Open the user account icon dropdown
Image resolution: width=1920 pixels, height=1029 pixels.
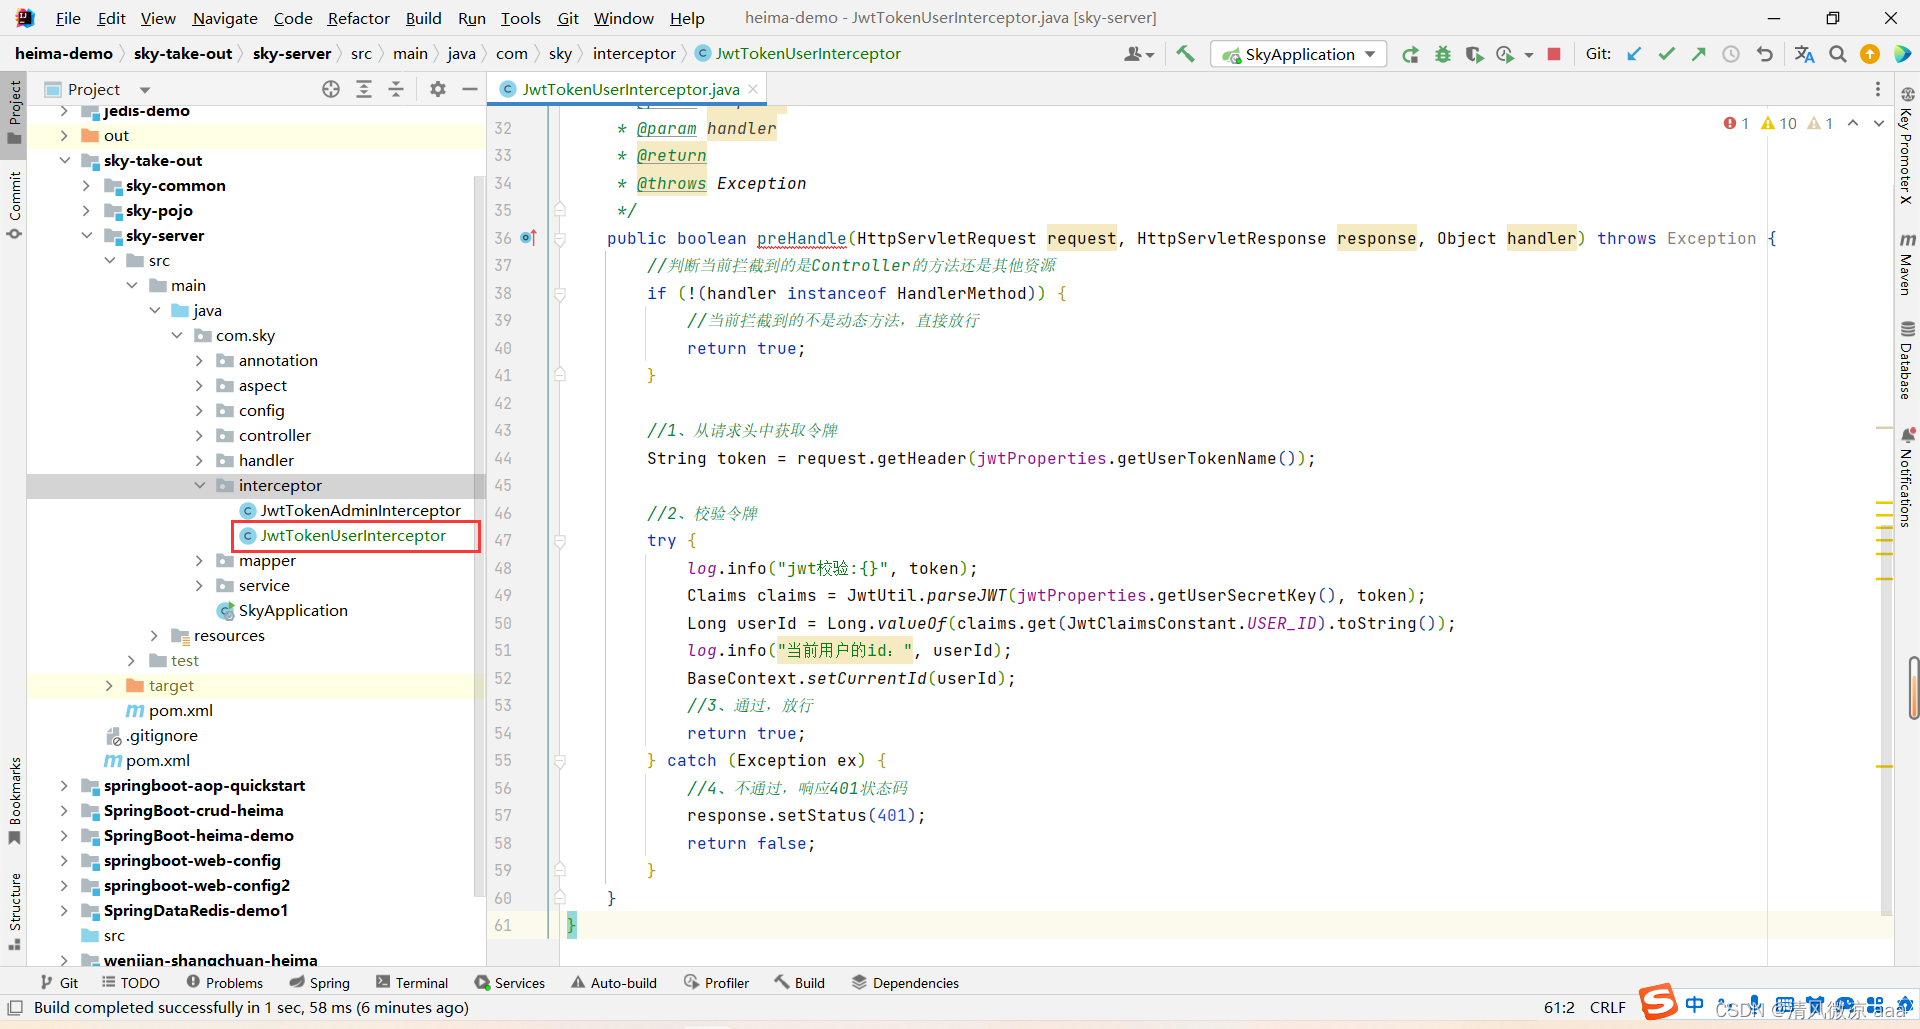pos(1139,54)
